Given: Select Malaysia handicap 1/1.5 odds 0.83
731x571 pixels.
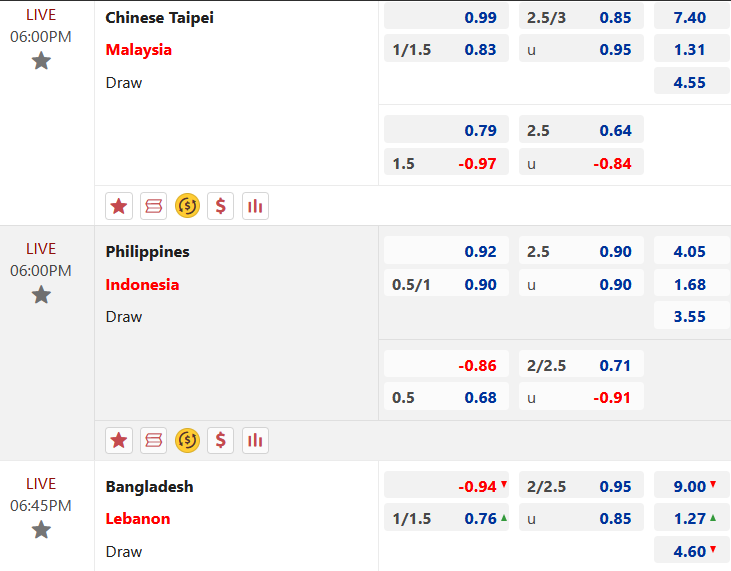Looking at the screenshot, I should coord(446,49).
